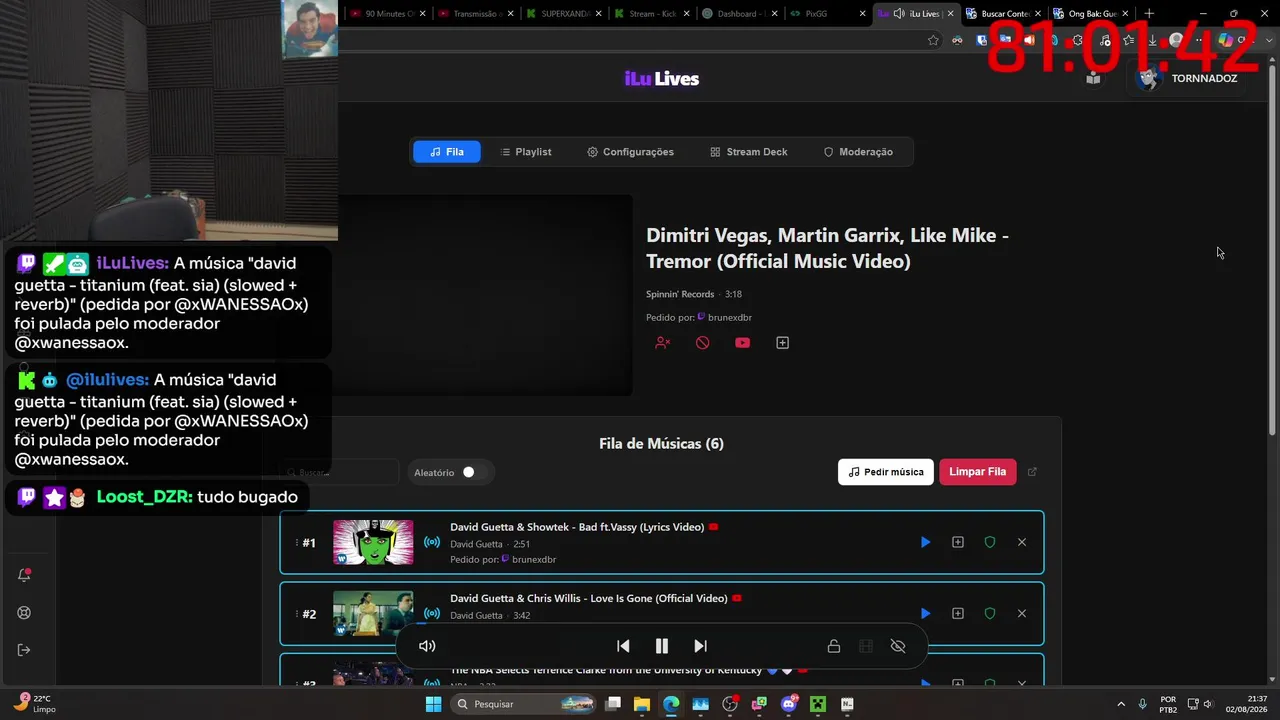The width and height of the screenshot is (1280, 720).
Task: Open the notifications bell in sidebar
Action: (25, 575)
